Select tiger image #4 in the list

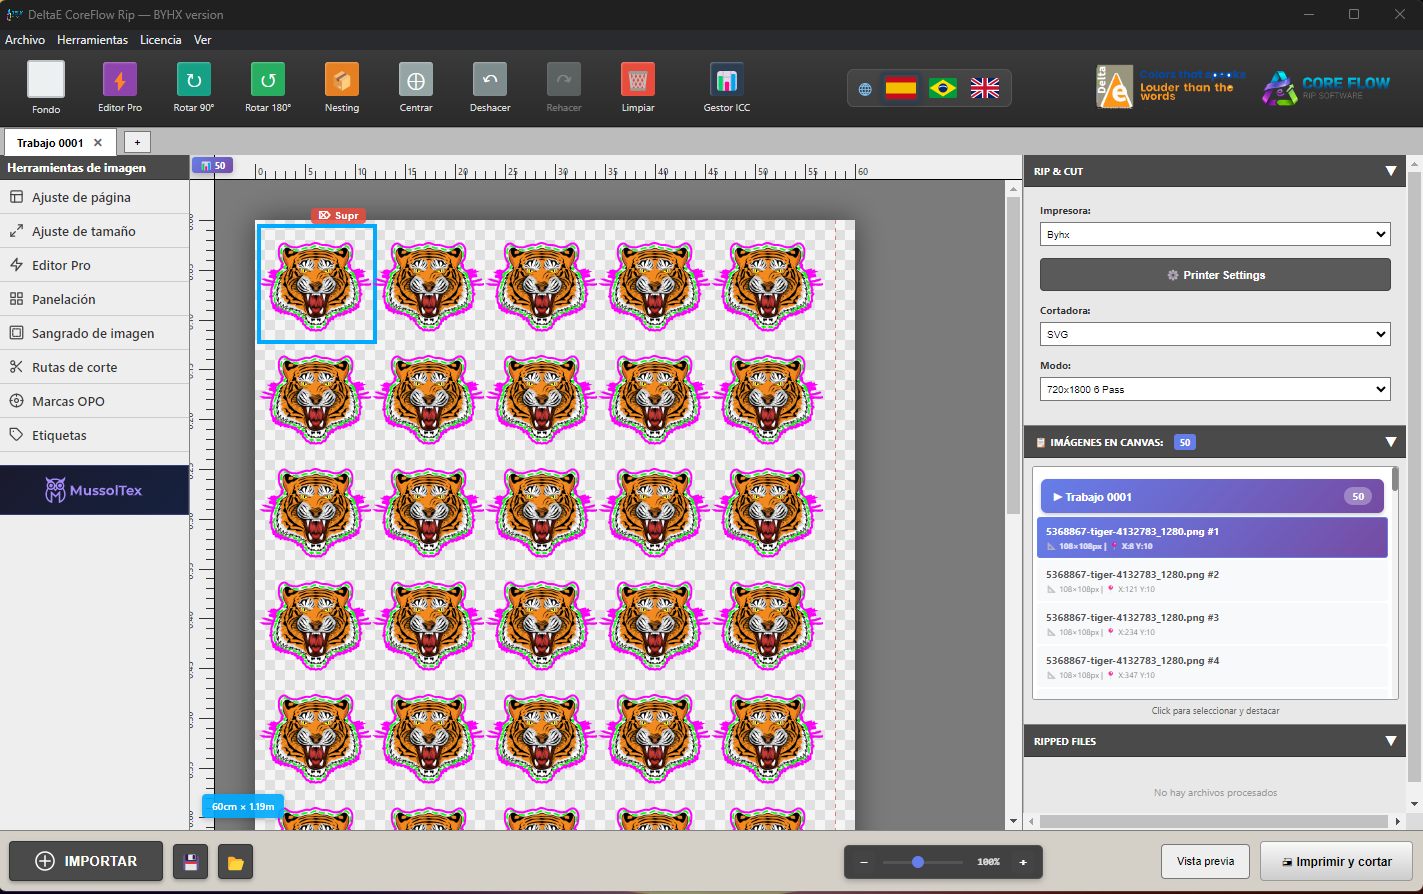1212,667
